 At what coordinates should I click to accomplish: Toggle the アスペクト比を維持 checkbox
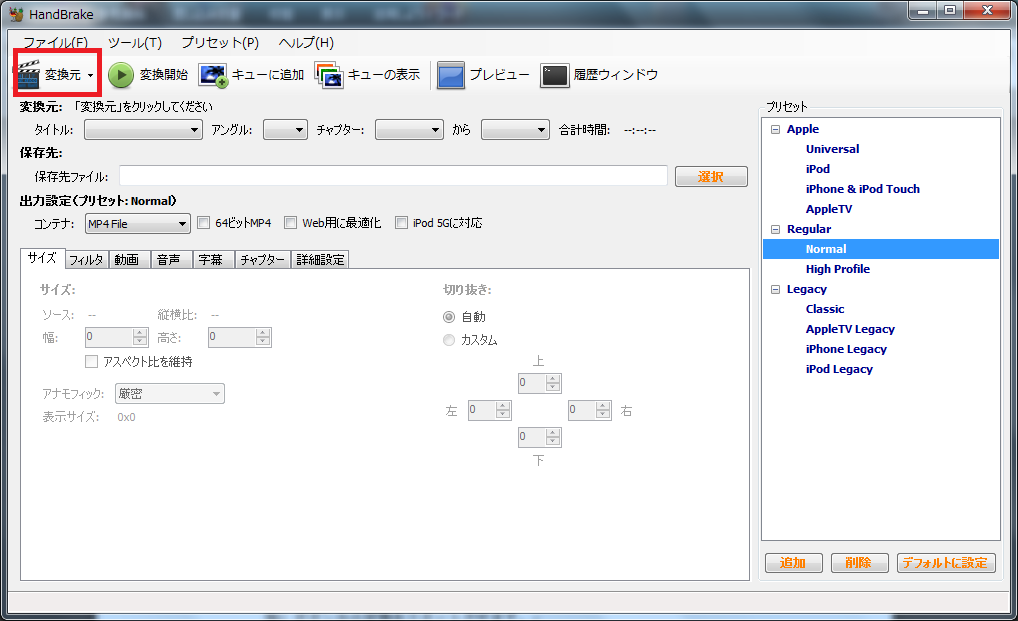tap(92, 361)
